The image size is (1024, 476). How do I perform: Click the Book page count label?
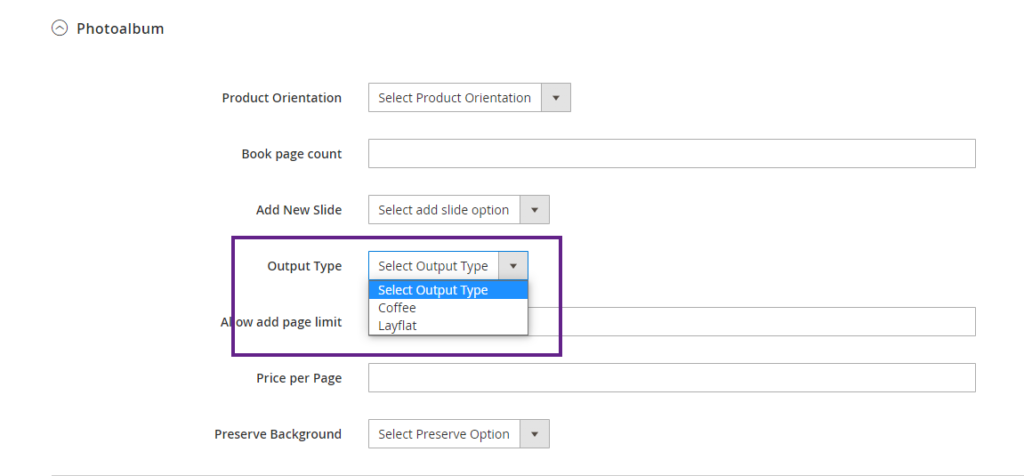291,154
